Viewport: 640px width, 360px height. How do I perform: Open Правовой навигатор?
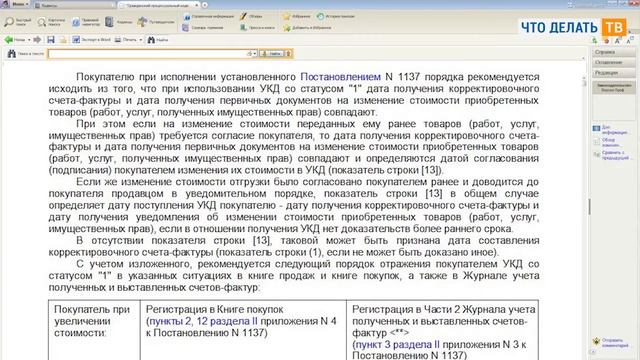(86, 22)
